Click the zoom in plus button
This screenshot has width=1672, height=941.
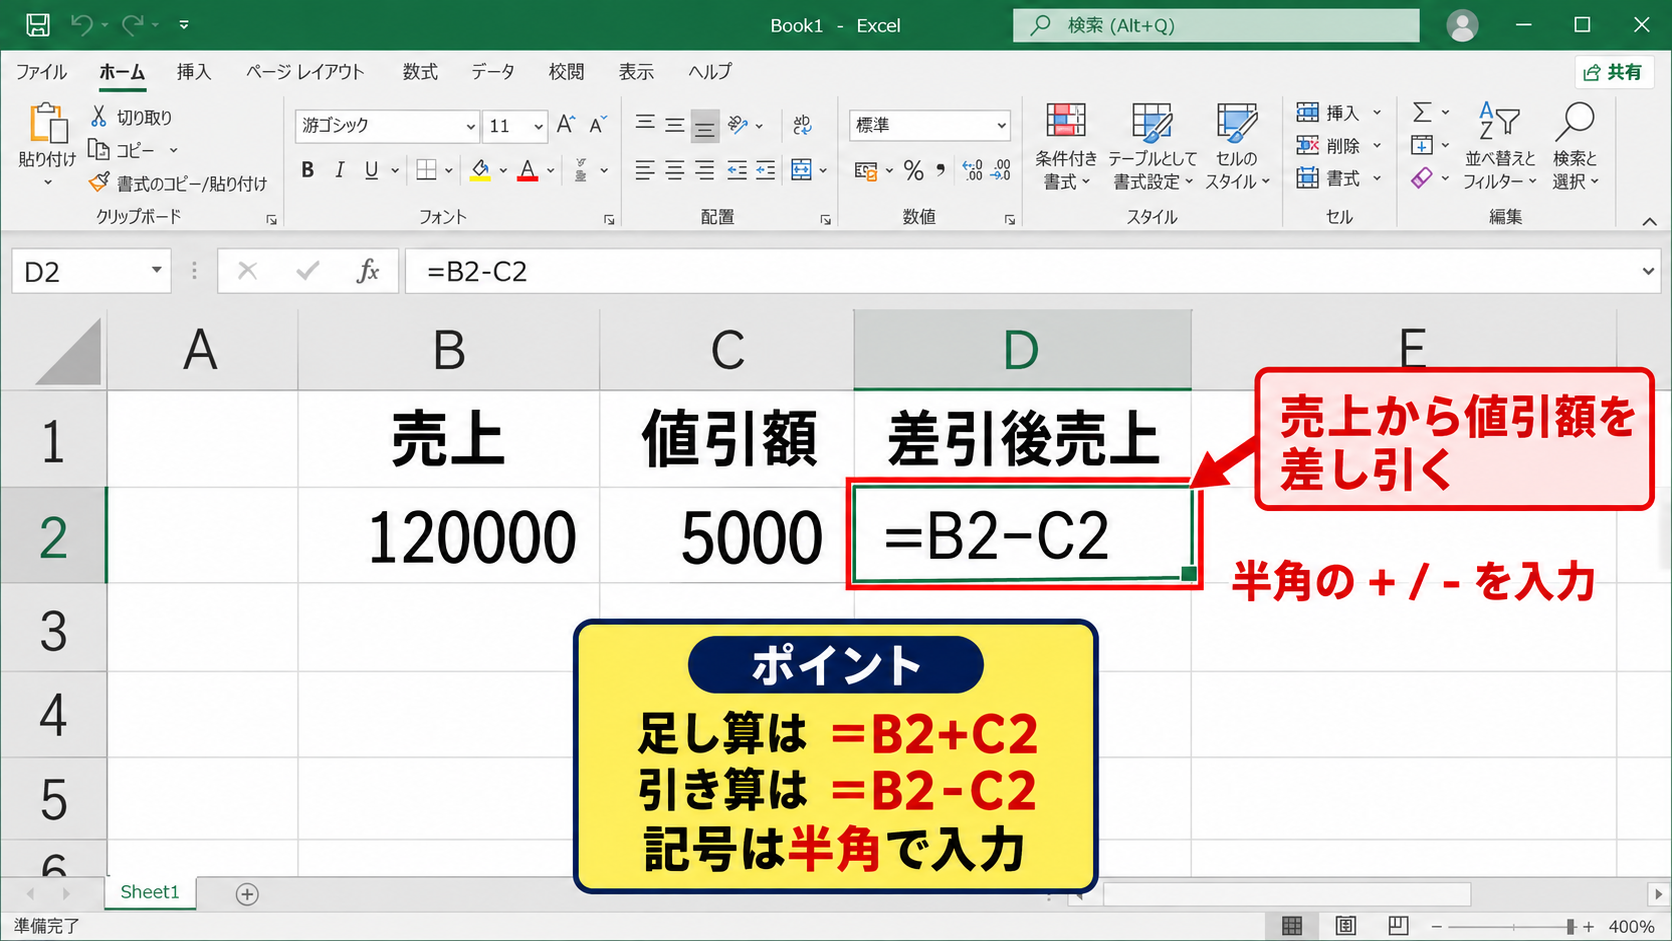1588,927
